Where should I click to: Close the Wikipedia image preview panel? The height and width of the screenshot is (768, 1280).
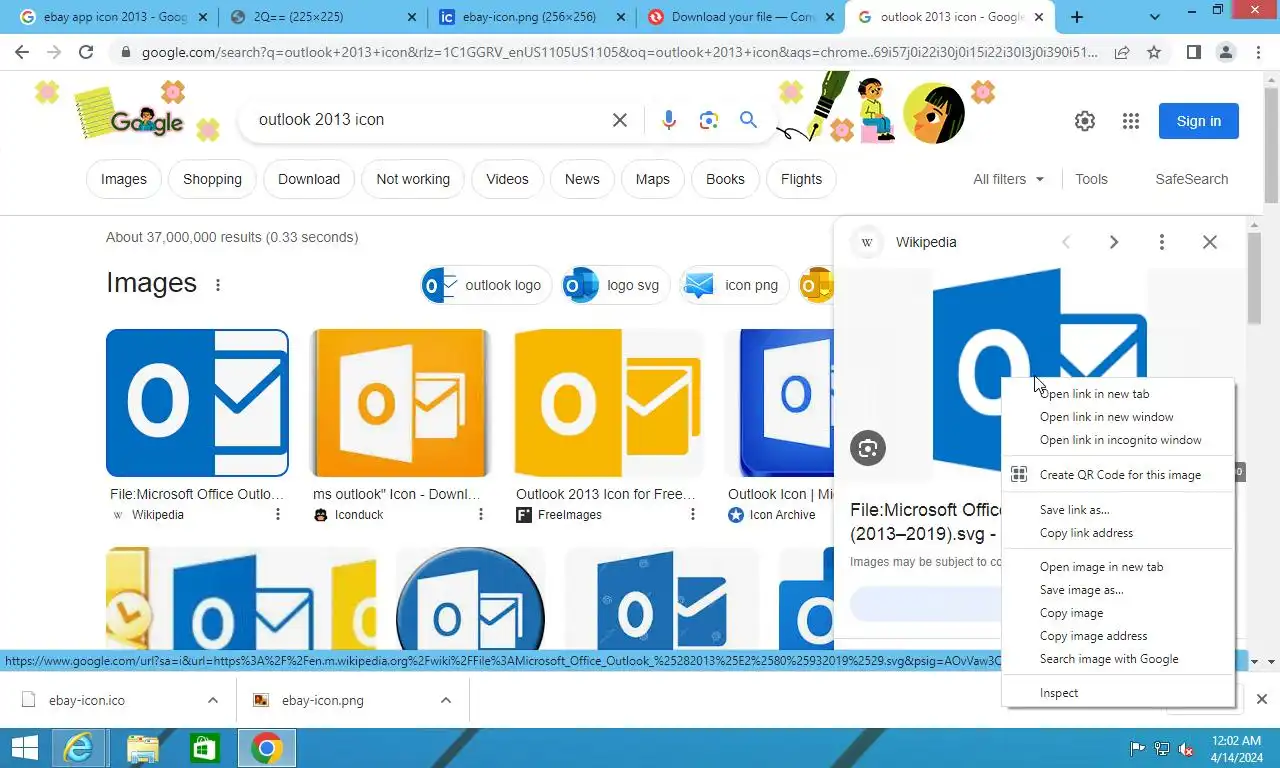[x=1210, y=242]
